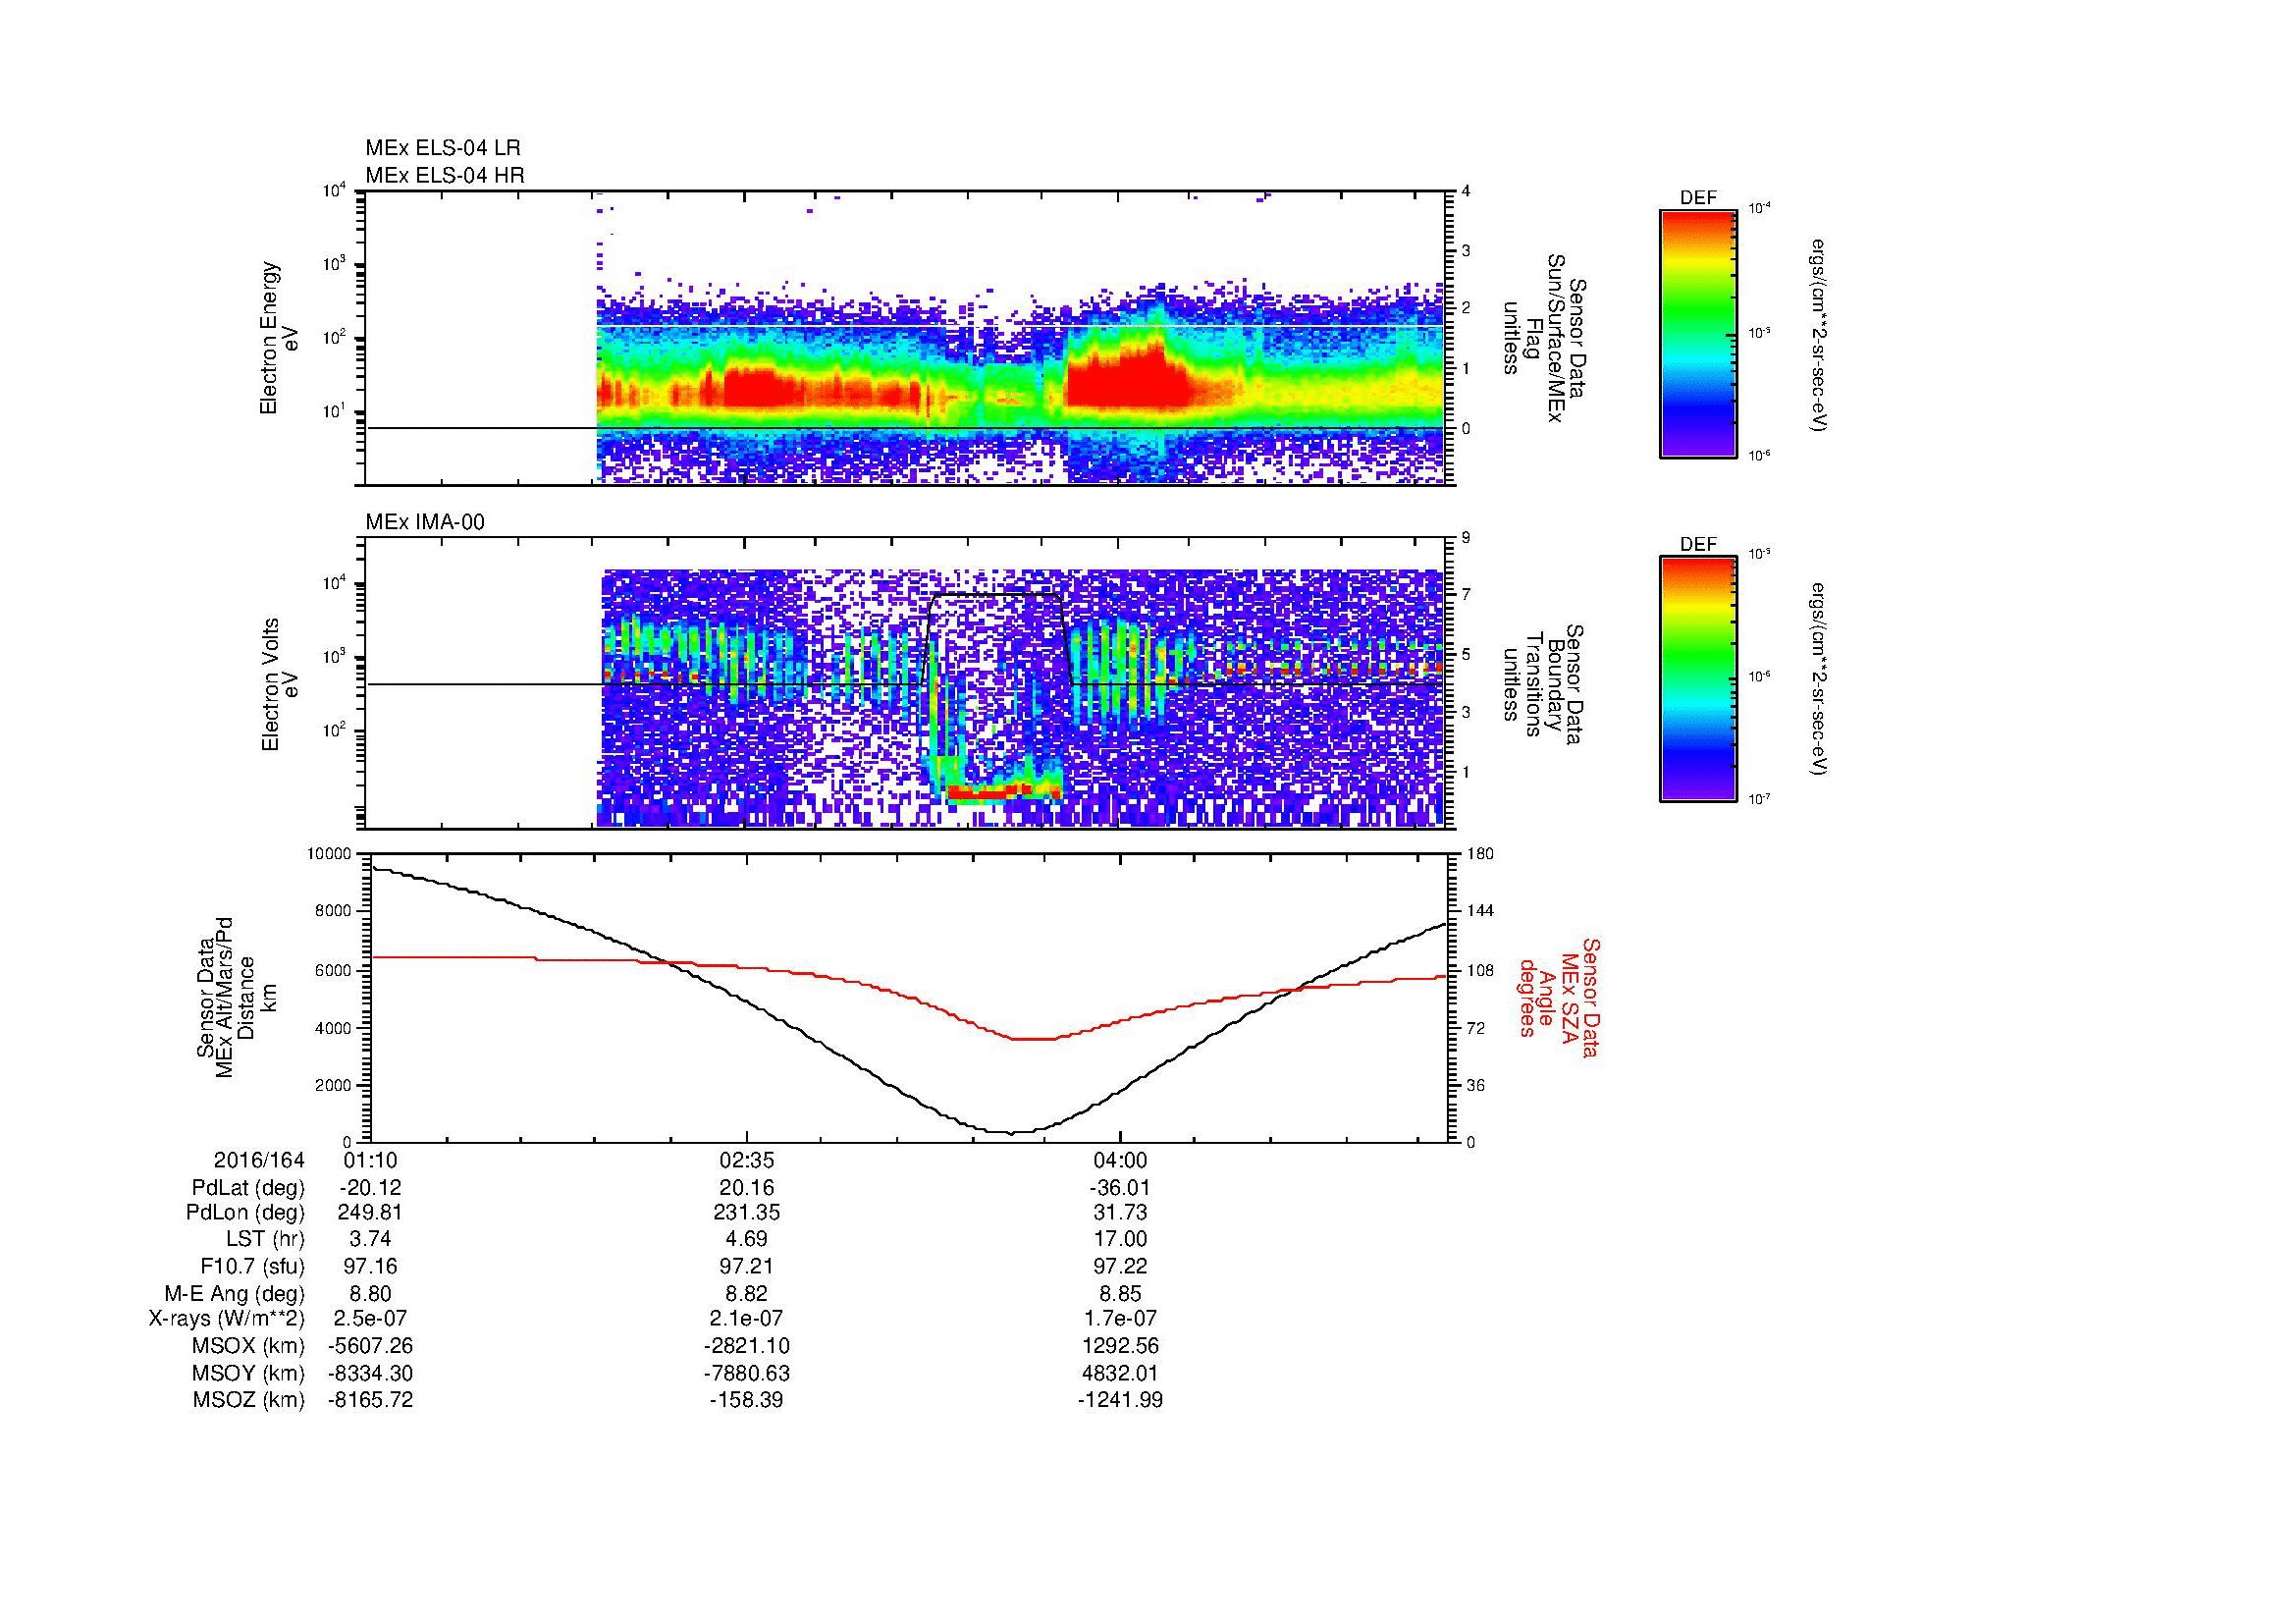This screenshot has width=2296, height=1623.
Task: Click the altitude axis tick '10000'
Action: coord(329,854)
